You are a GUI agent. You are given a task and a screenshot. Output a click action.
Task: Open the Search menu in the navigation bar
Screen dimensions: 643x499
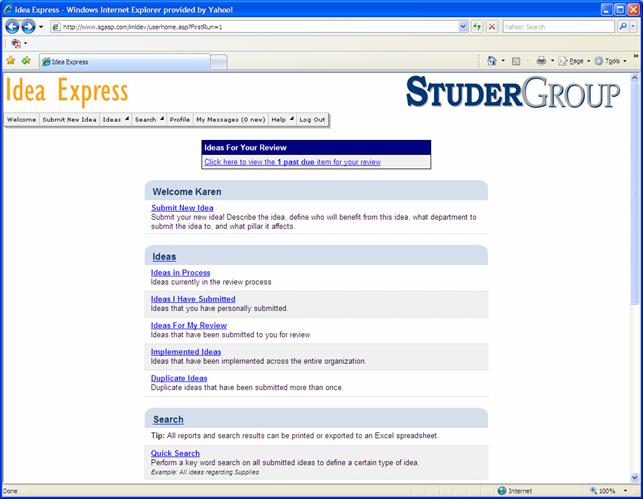point(149,119)
